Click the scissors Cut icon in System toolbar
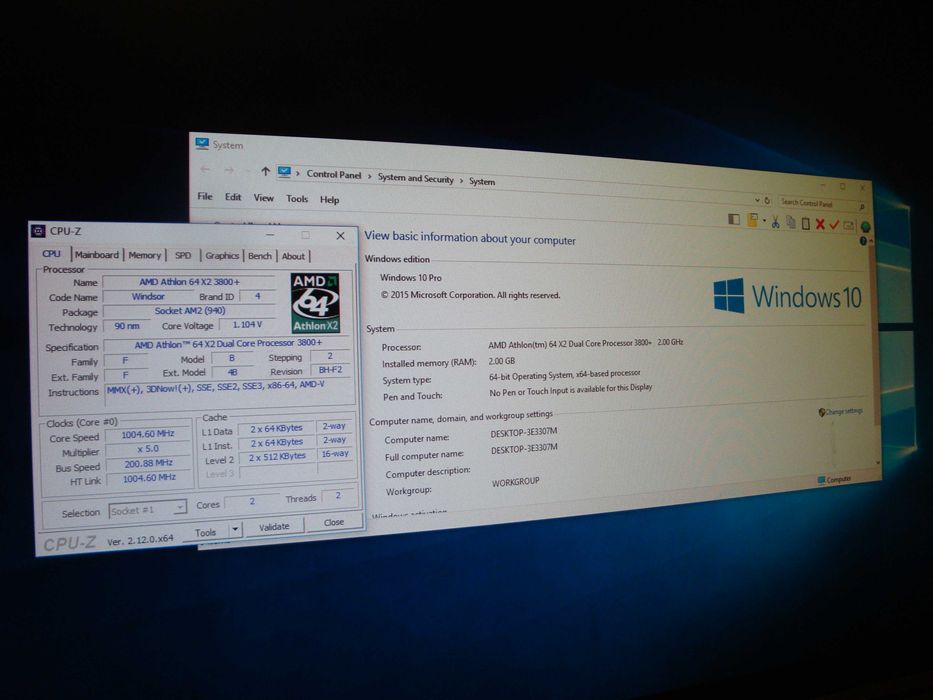933x700 pixels. point(775,223)
